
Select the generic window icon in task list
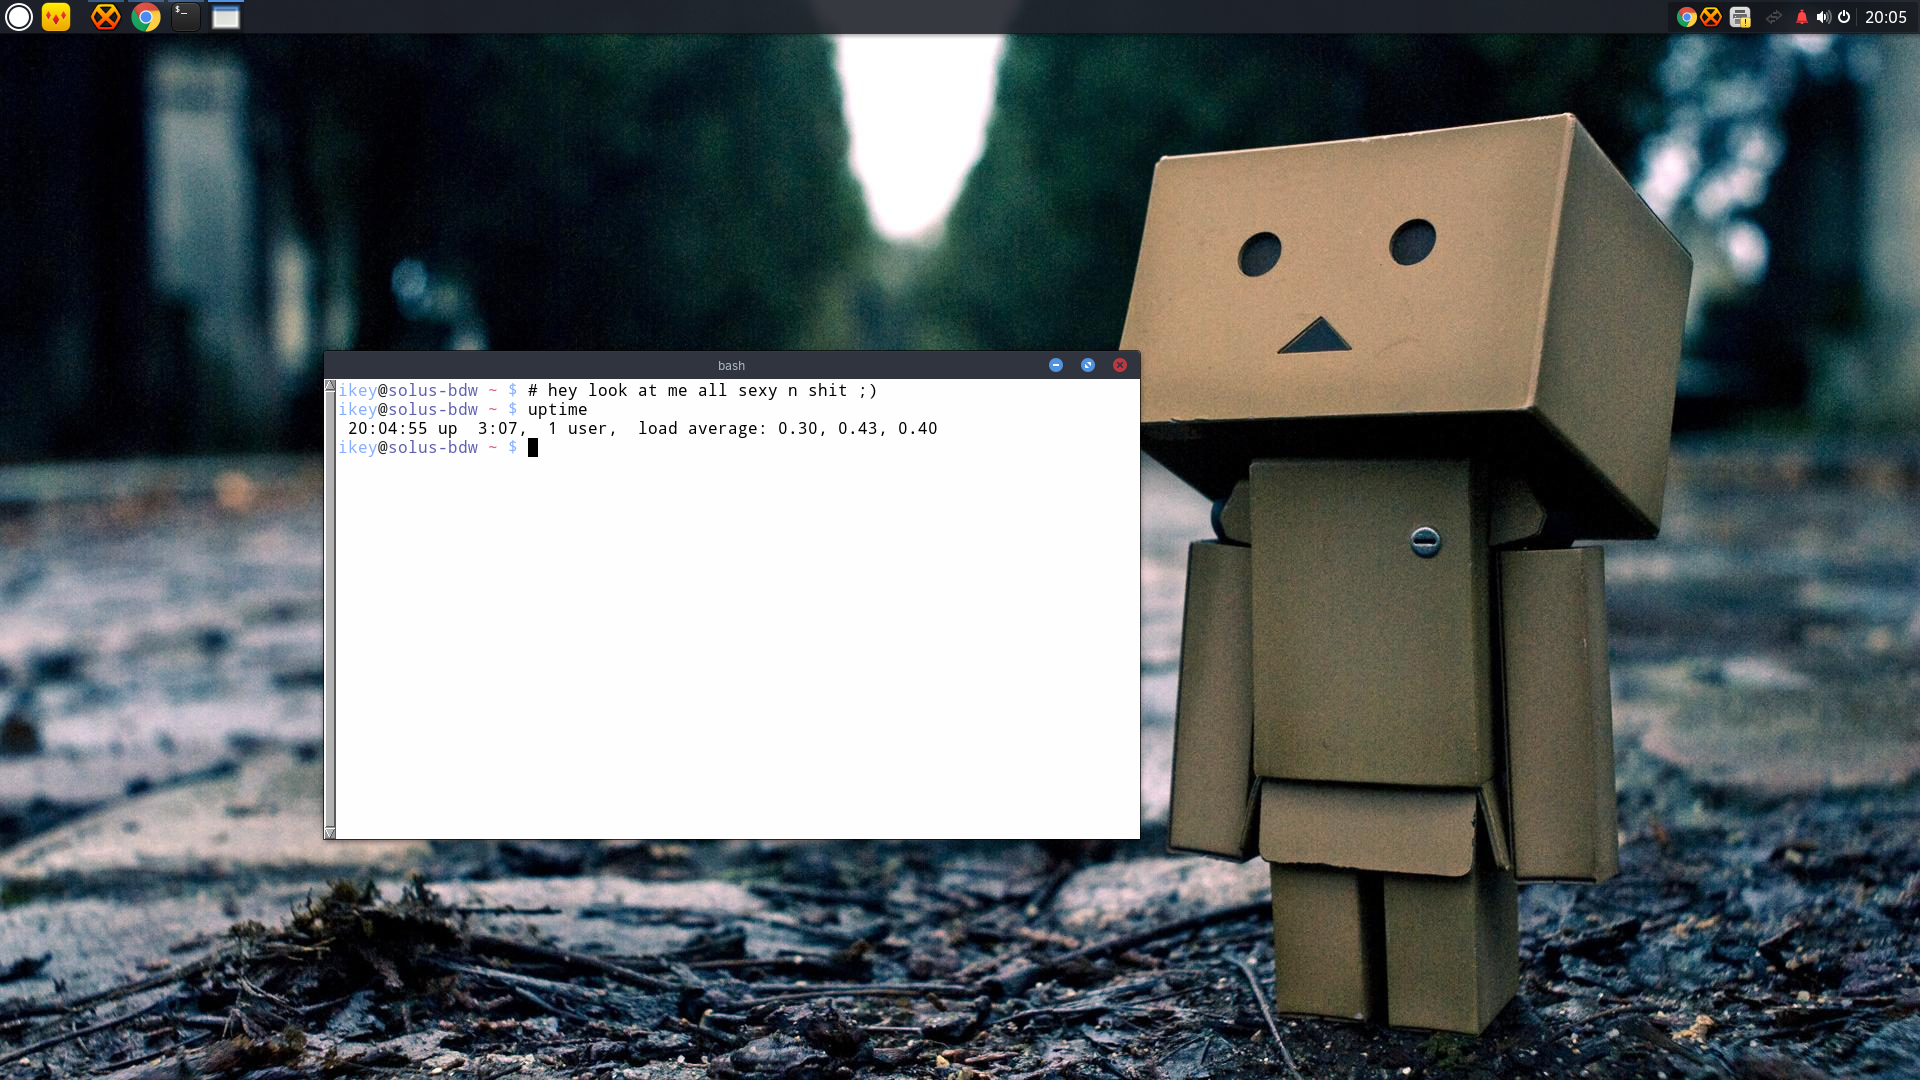(226, 17)
